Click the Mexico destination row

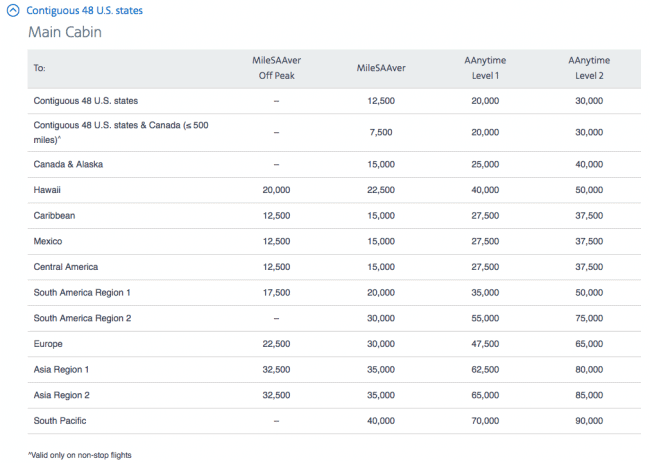pos(48,241)
